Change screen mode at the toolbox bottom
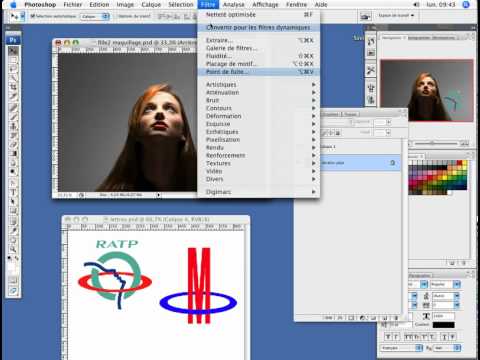The height and width of the screenshot is (360, 480). (13, 291)
